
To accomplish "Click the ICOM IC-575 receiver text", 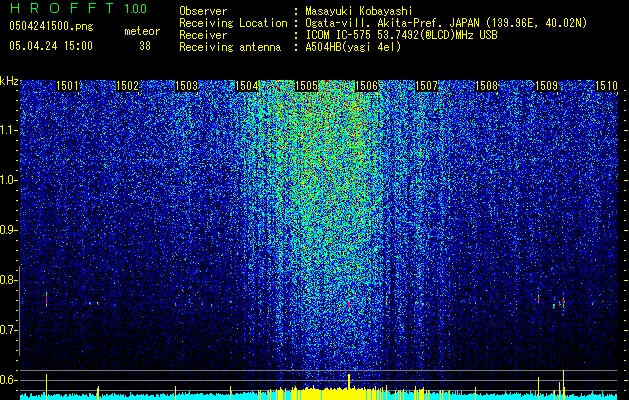I will [x=401, y=35].
